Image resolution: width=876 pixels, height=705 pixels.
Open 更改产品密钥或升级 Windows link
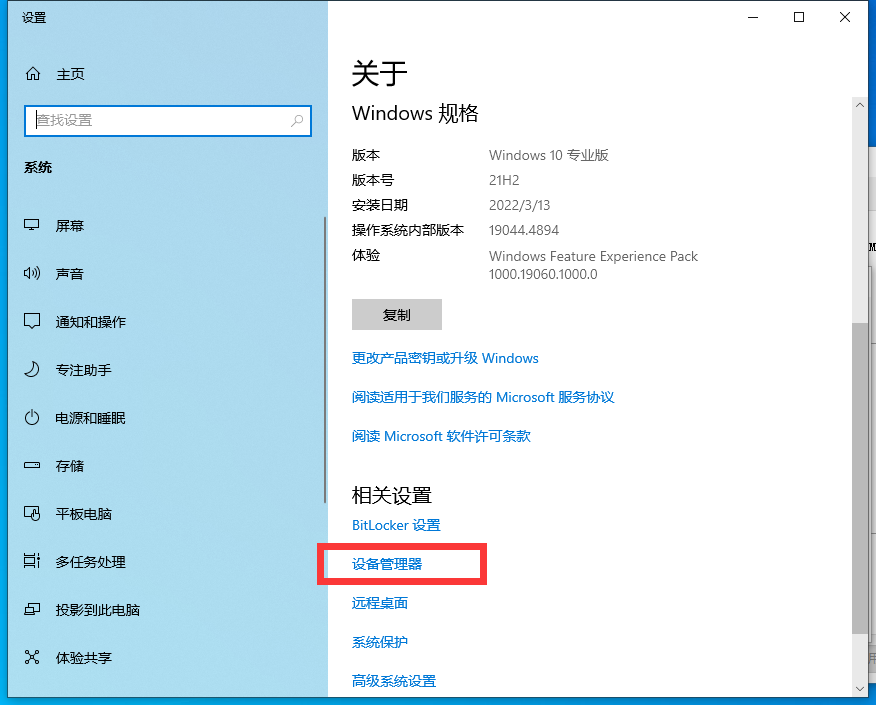click(x=445, y=358)
